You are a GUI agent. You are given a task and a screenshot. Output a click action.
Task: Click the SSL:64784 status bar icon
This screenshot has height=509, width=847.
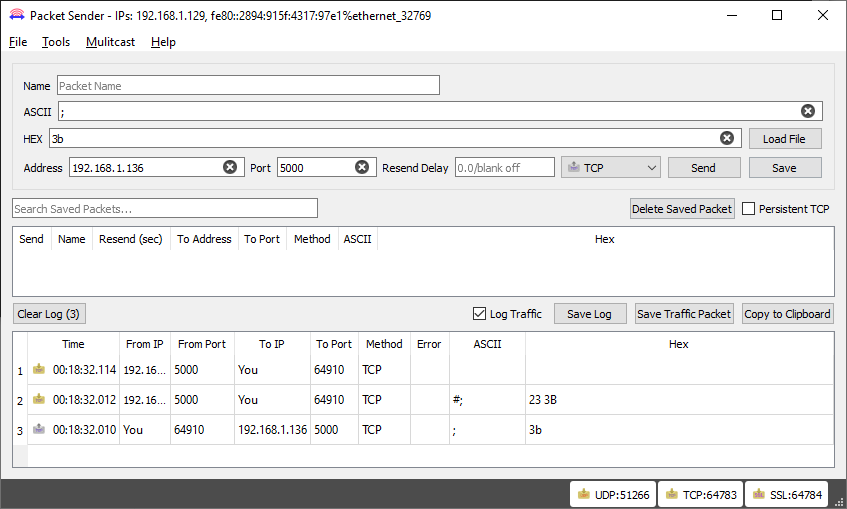(759, 494)
